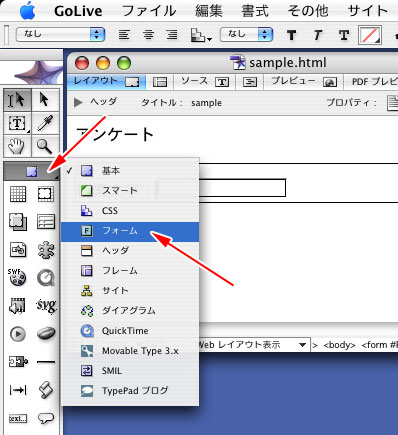Open the Apple menu
Viewport: 398px width, 435px height.
(27, 11)
